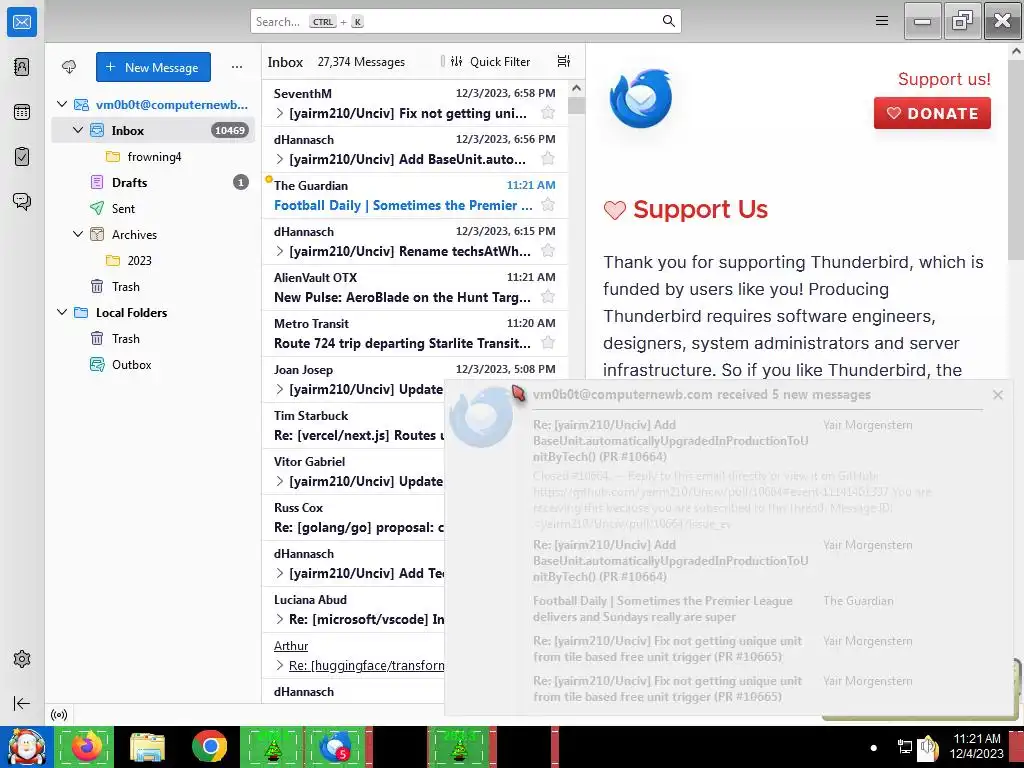Expand the Luciana Abud thread
Image resolution: width=1024 pixels, height=768 pixels.
pyautogui.click(x=280, y=619)
